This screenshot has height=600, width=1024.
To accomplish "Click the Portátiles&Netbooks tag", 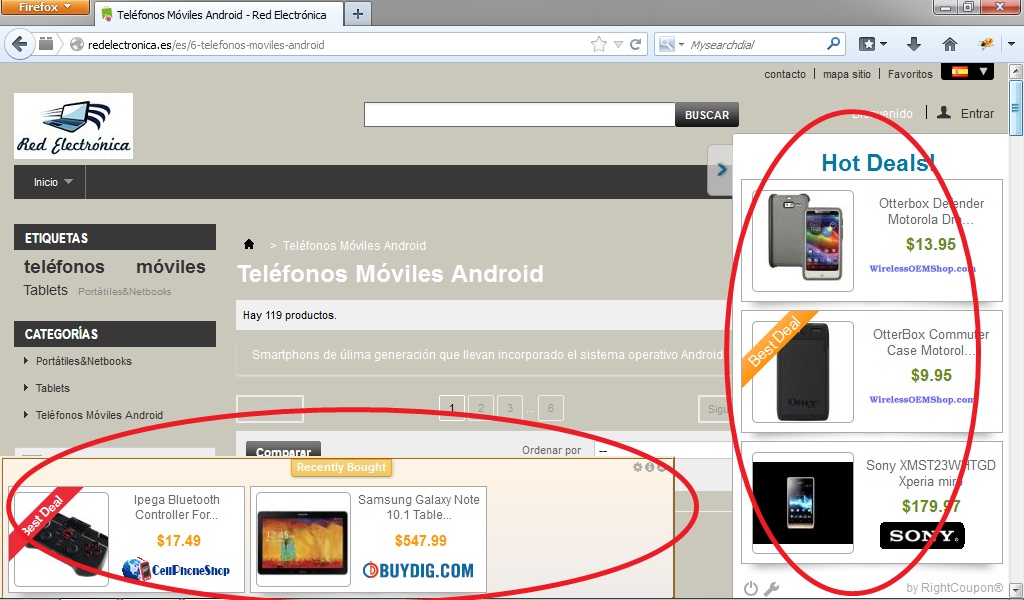I will tap(124, 291).
